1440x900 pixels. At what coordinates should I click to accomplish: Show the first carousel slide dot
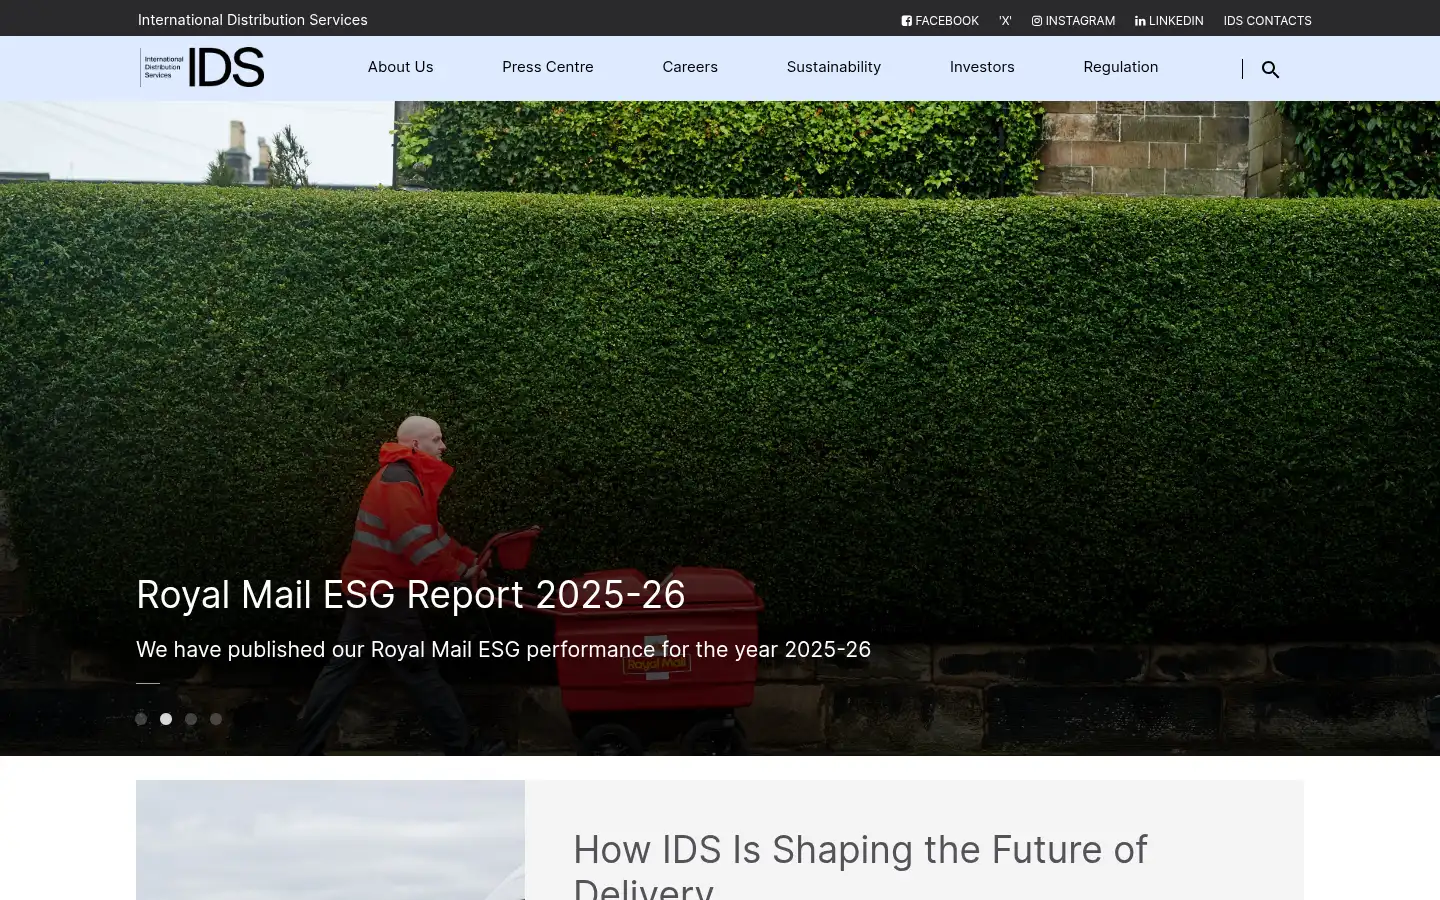(x=141, y=719)
